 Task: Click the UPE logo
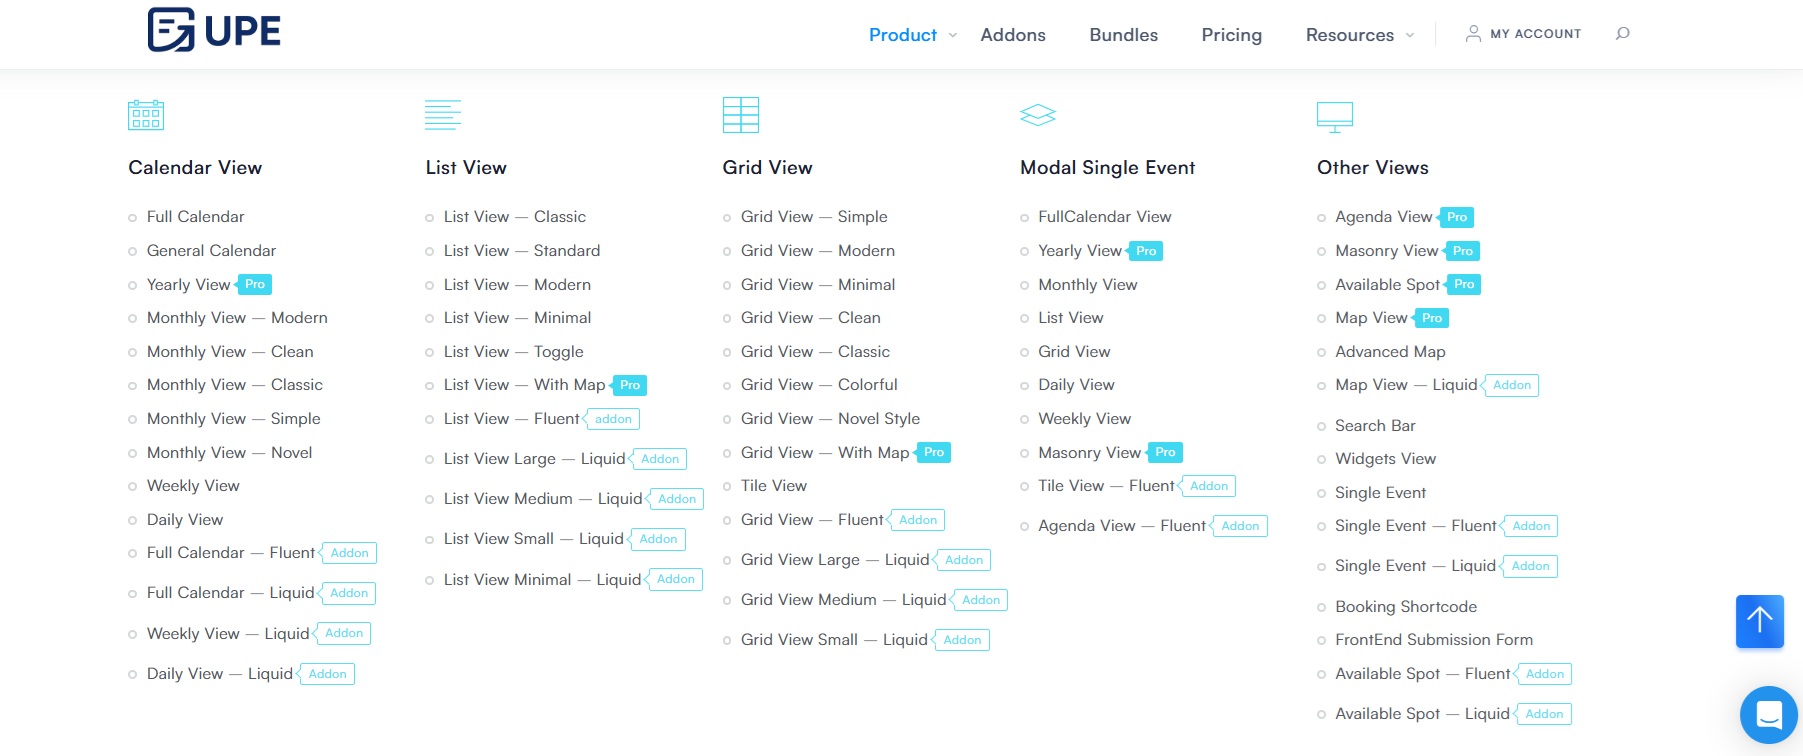214,30
